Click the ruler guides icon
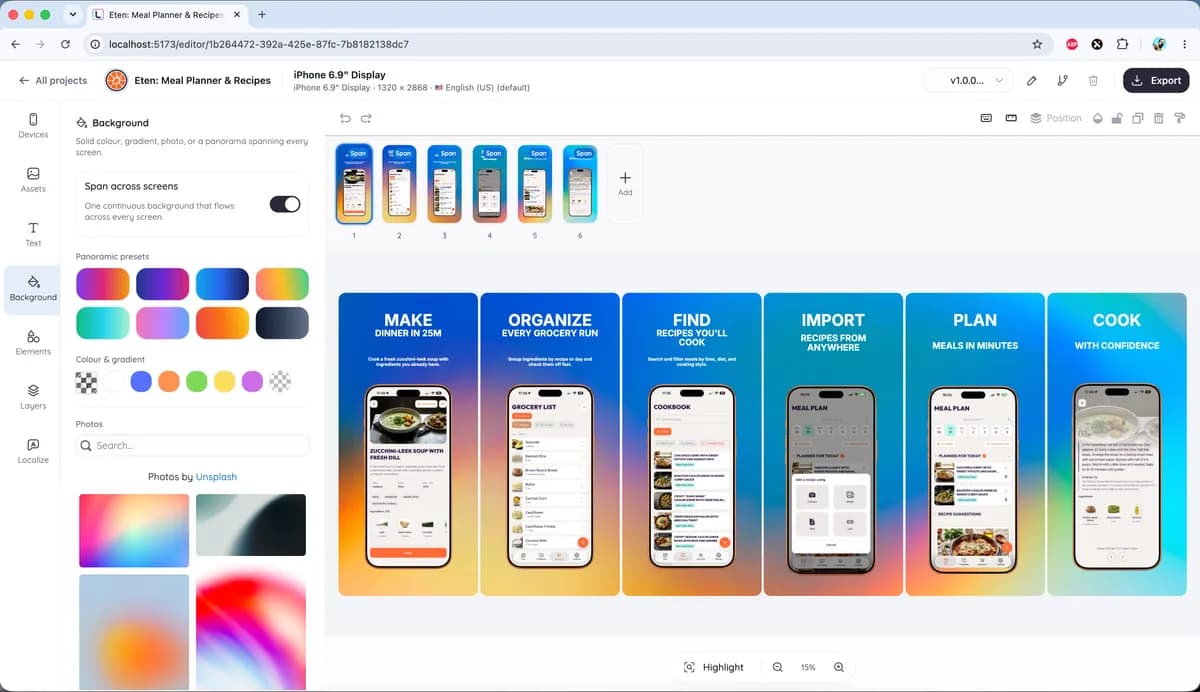The height and width of the screenshot is (692, 1200). (x=1010, y=118)
